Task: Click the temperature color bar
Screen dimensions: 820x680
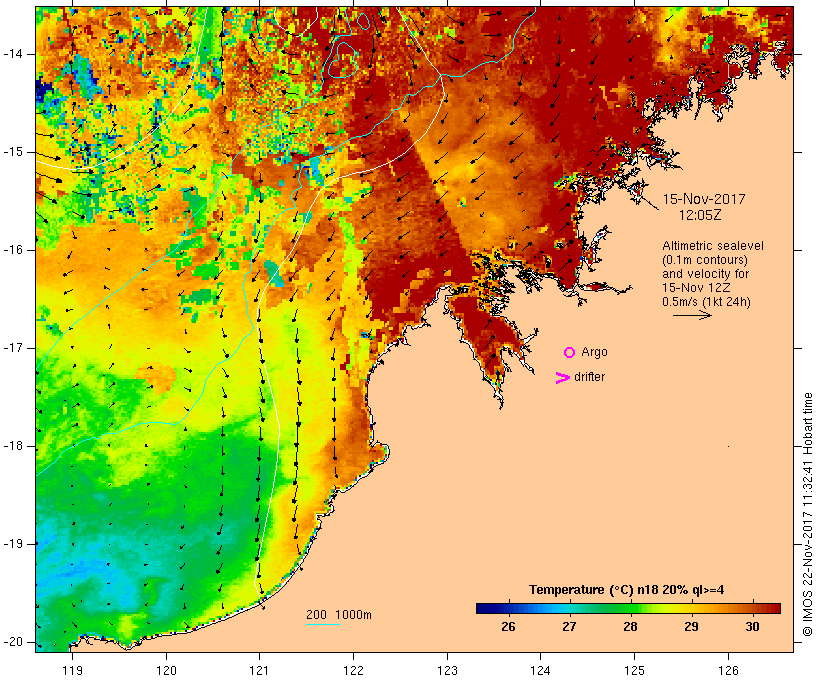Action: 628,608
